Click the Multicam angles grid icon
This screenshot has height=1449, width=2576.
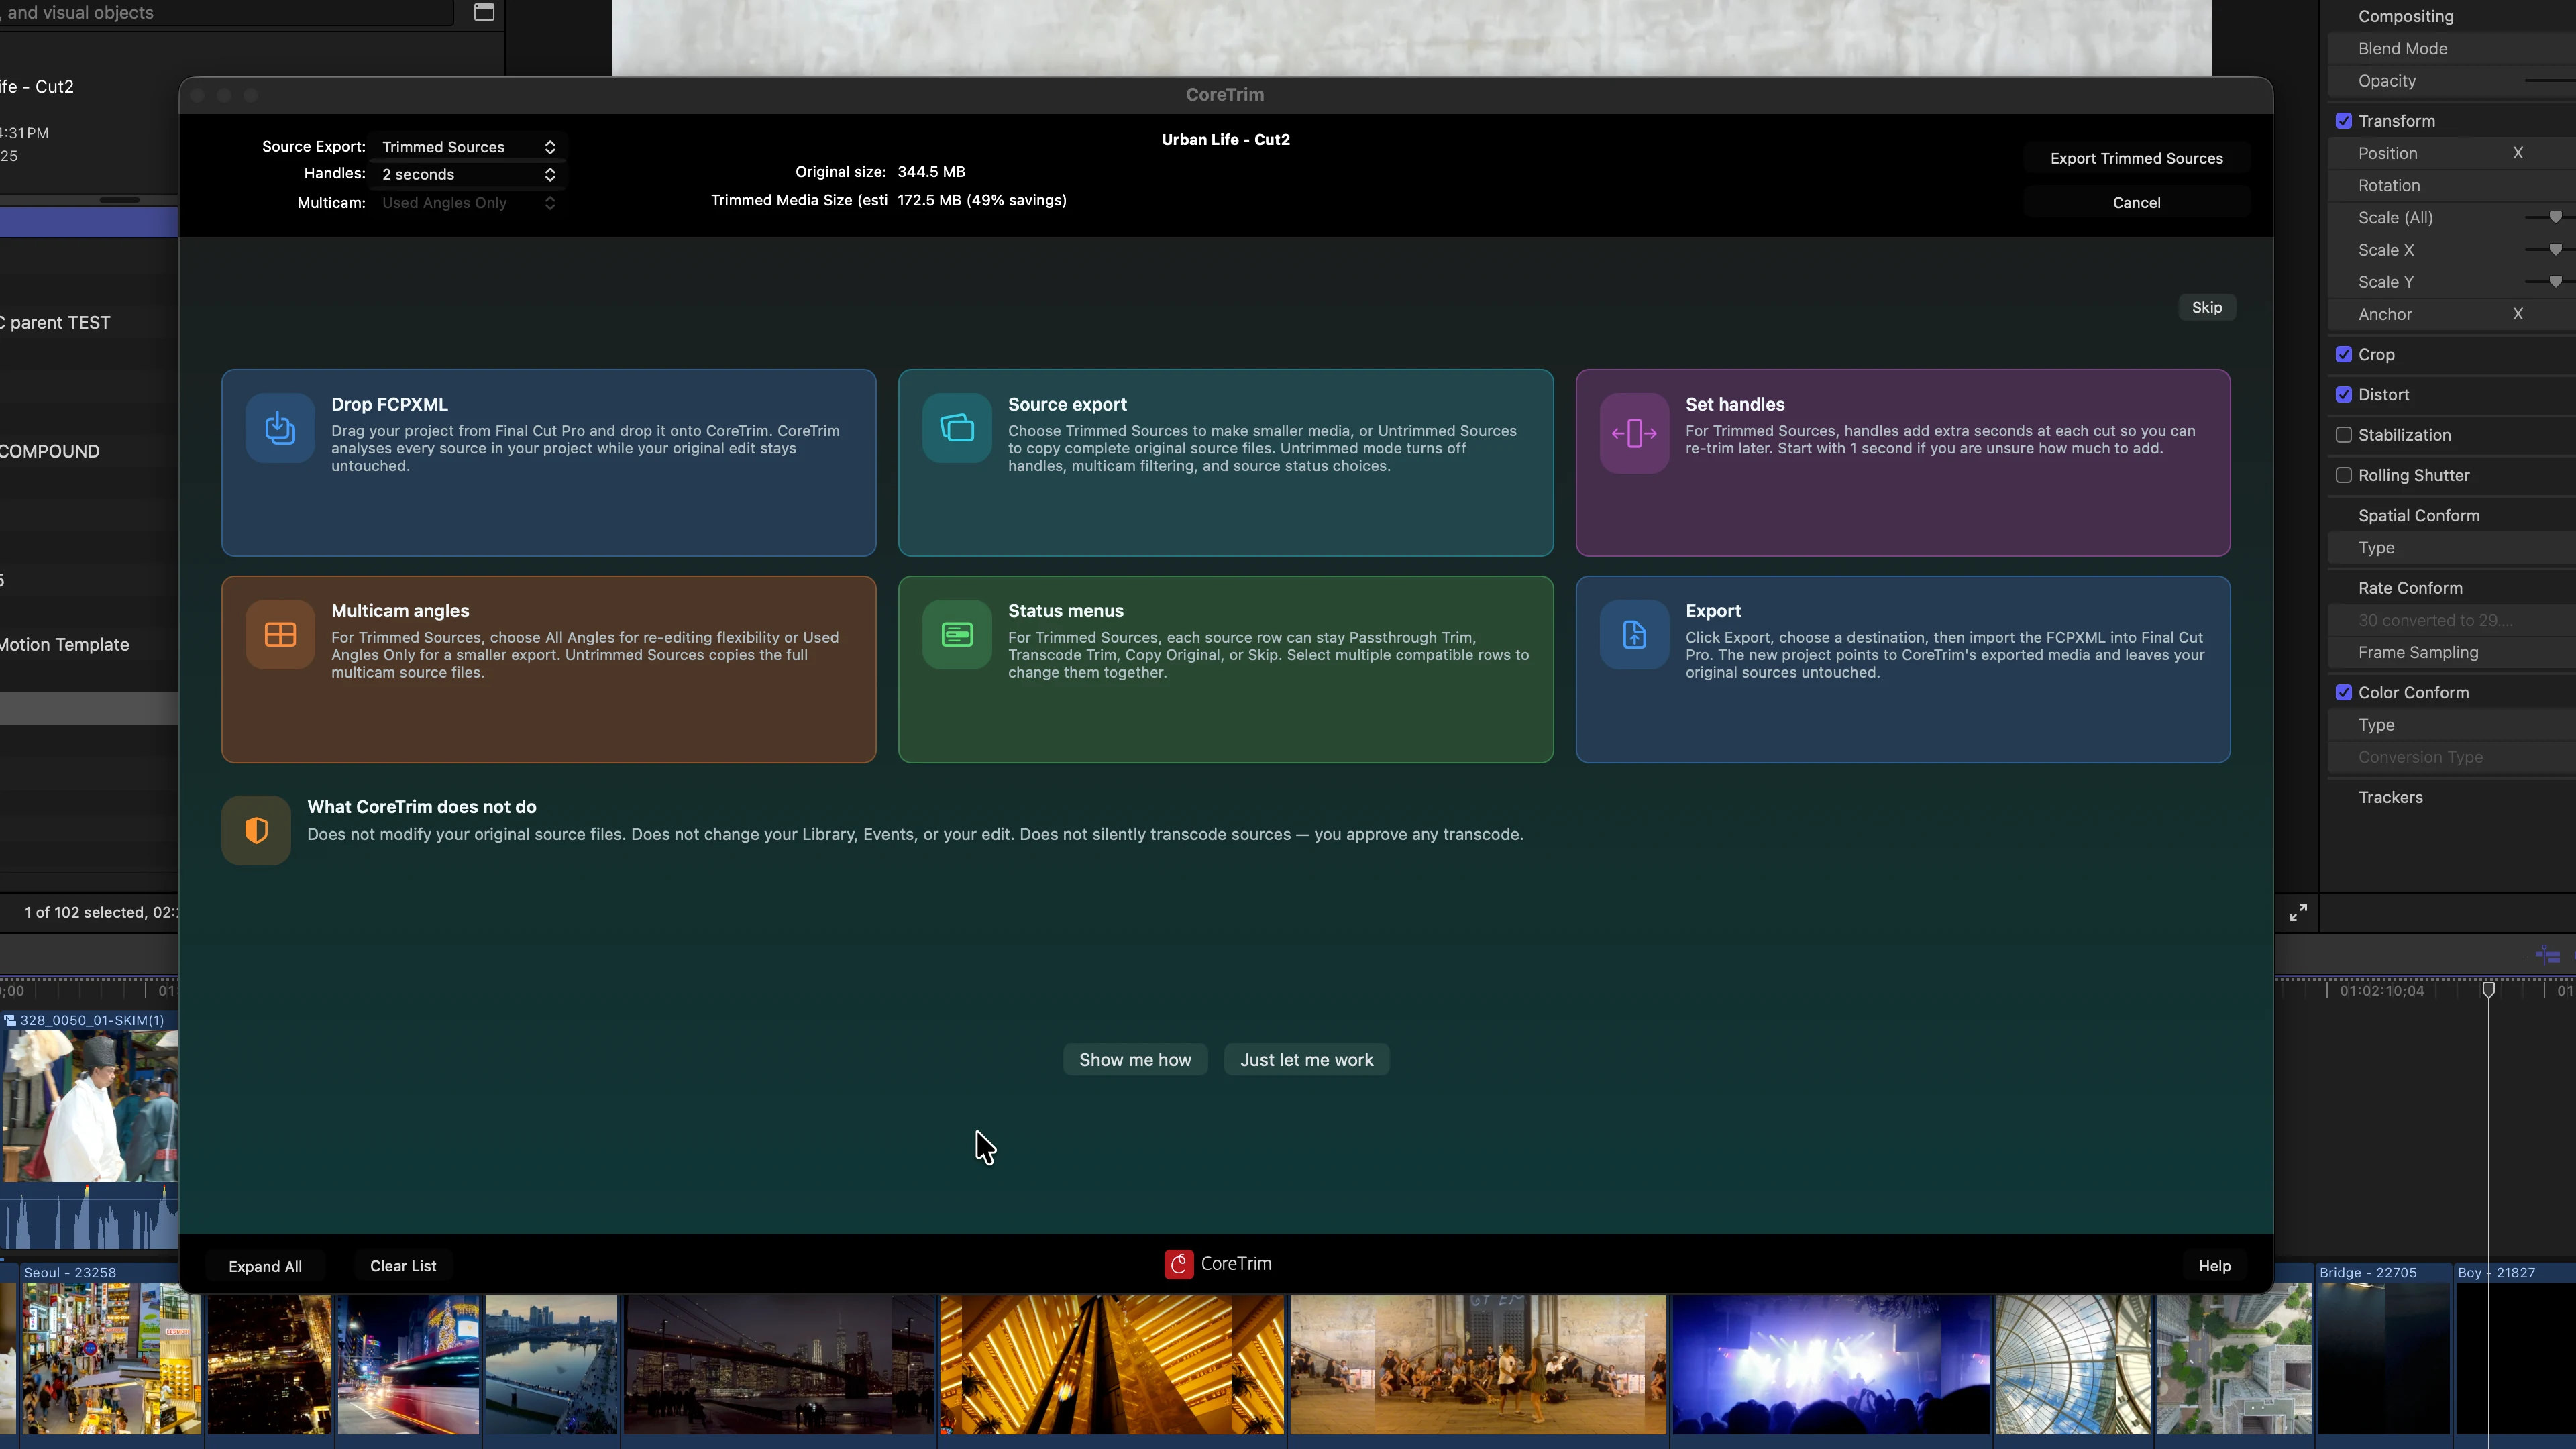coord(280,634)
